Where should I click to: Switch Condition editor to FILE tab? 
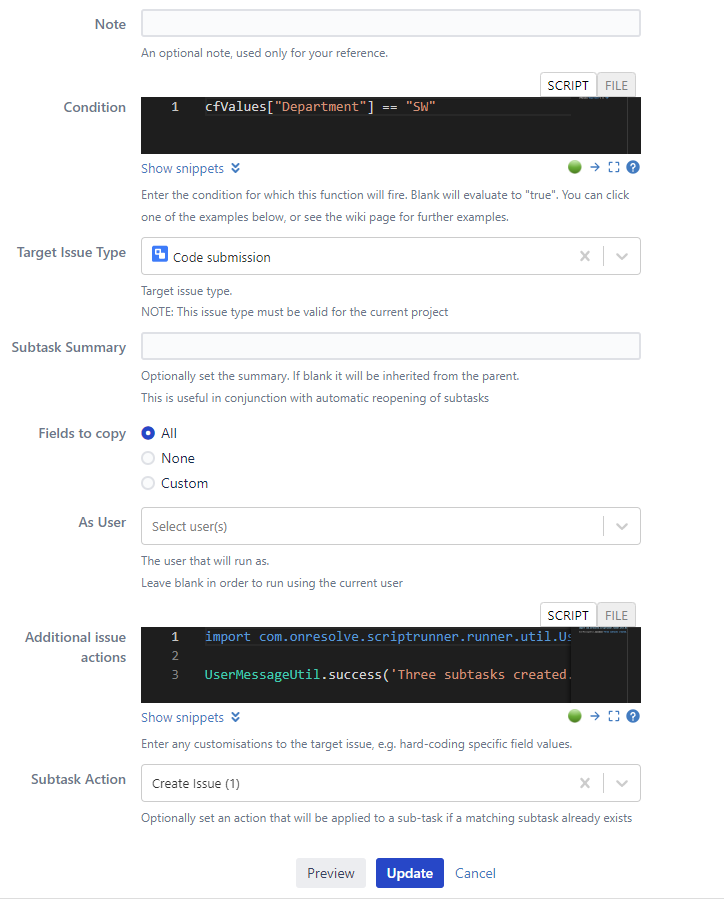[616, 85]
